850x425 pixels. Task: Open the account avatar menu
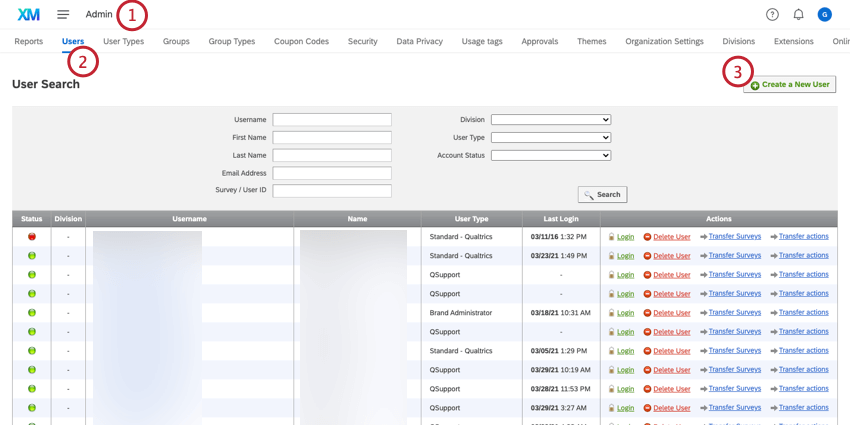[x=824, y=14]
